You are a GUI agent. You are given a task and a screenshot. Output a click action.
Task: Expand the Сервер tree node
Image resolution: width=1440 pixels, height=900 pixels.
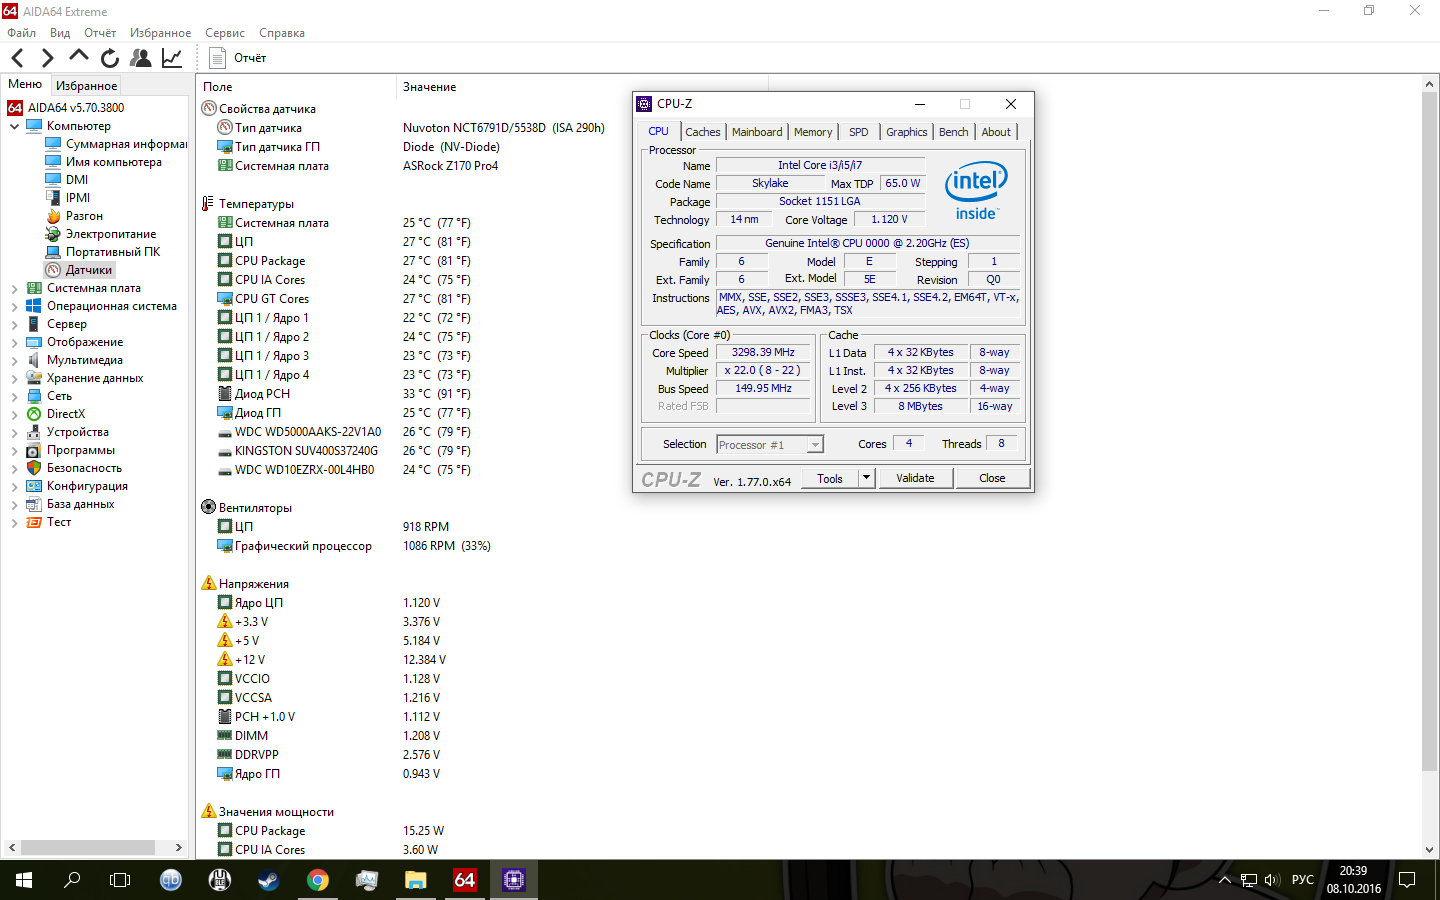click(x=14, y=324)
